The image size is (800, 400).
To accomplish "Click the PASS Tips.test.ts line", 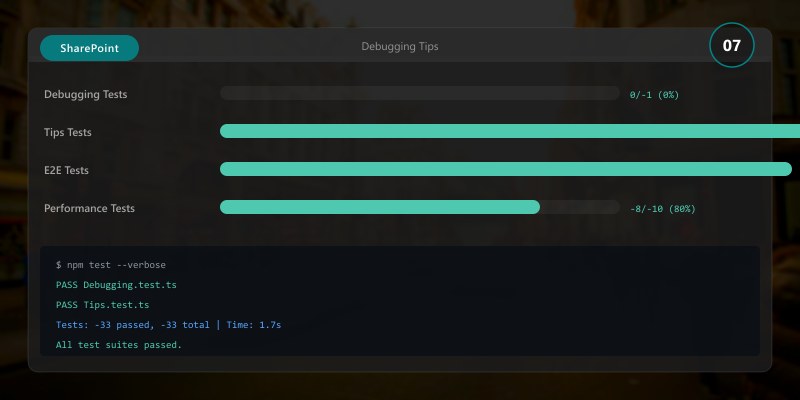I will pyautogui.click(x=103, y=305).
